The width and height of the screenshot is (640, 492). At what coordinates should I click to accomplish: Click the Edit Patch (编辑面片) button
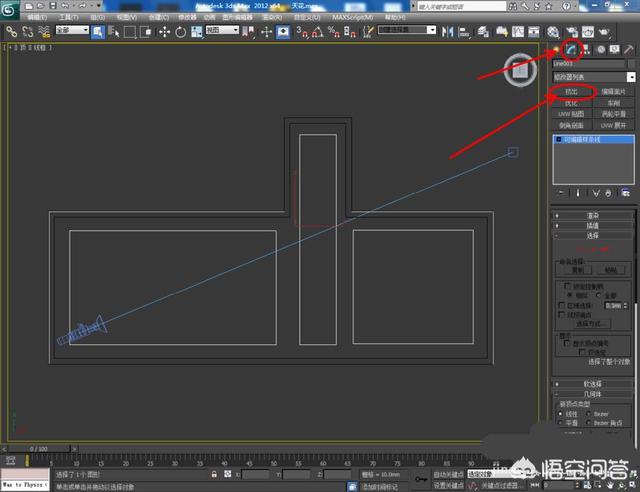(x=613, y=91)
